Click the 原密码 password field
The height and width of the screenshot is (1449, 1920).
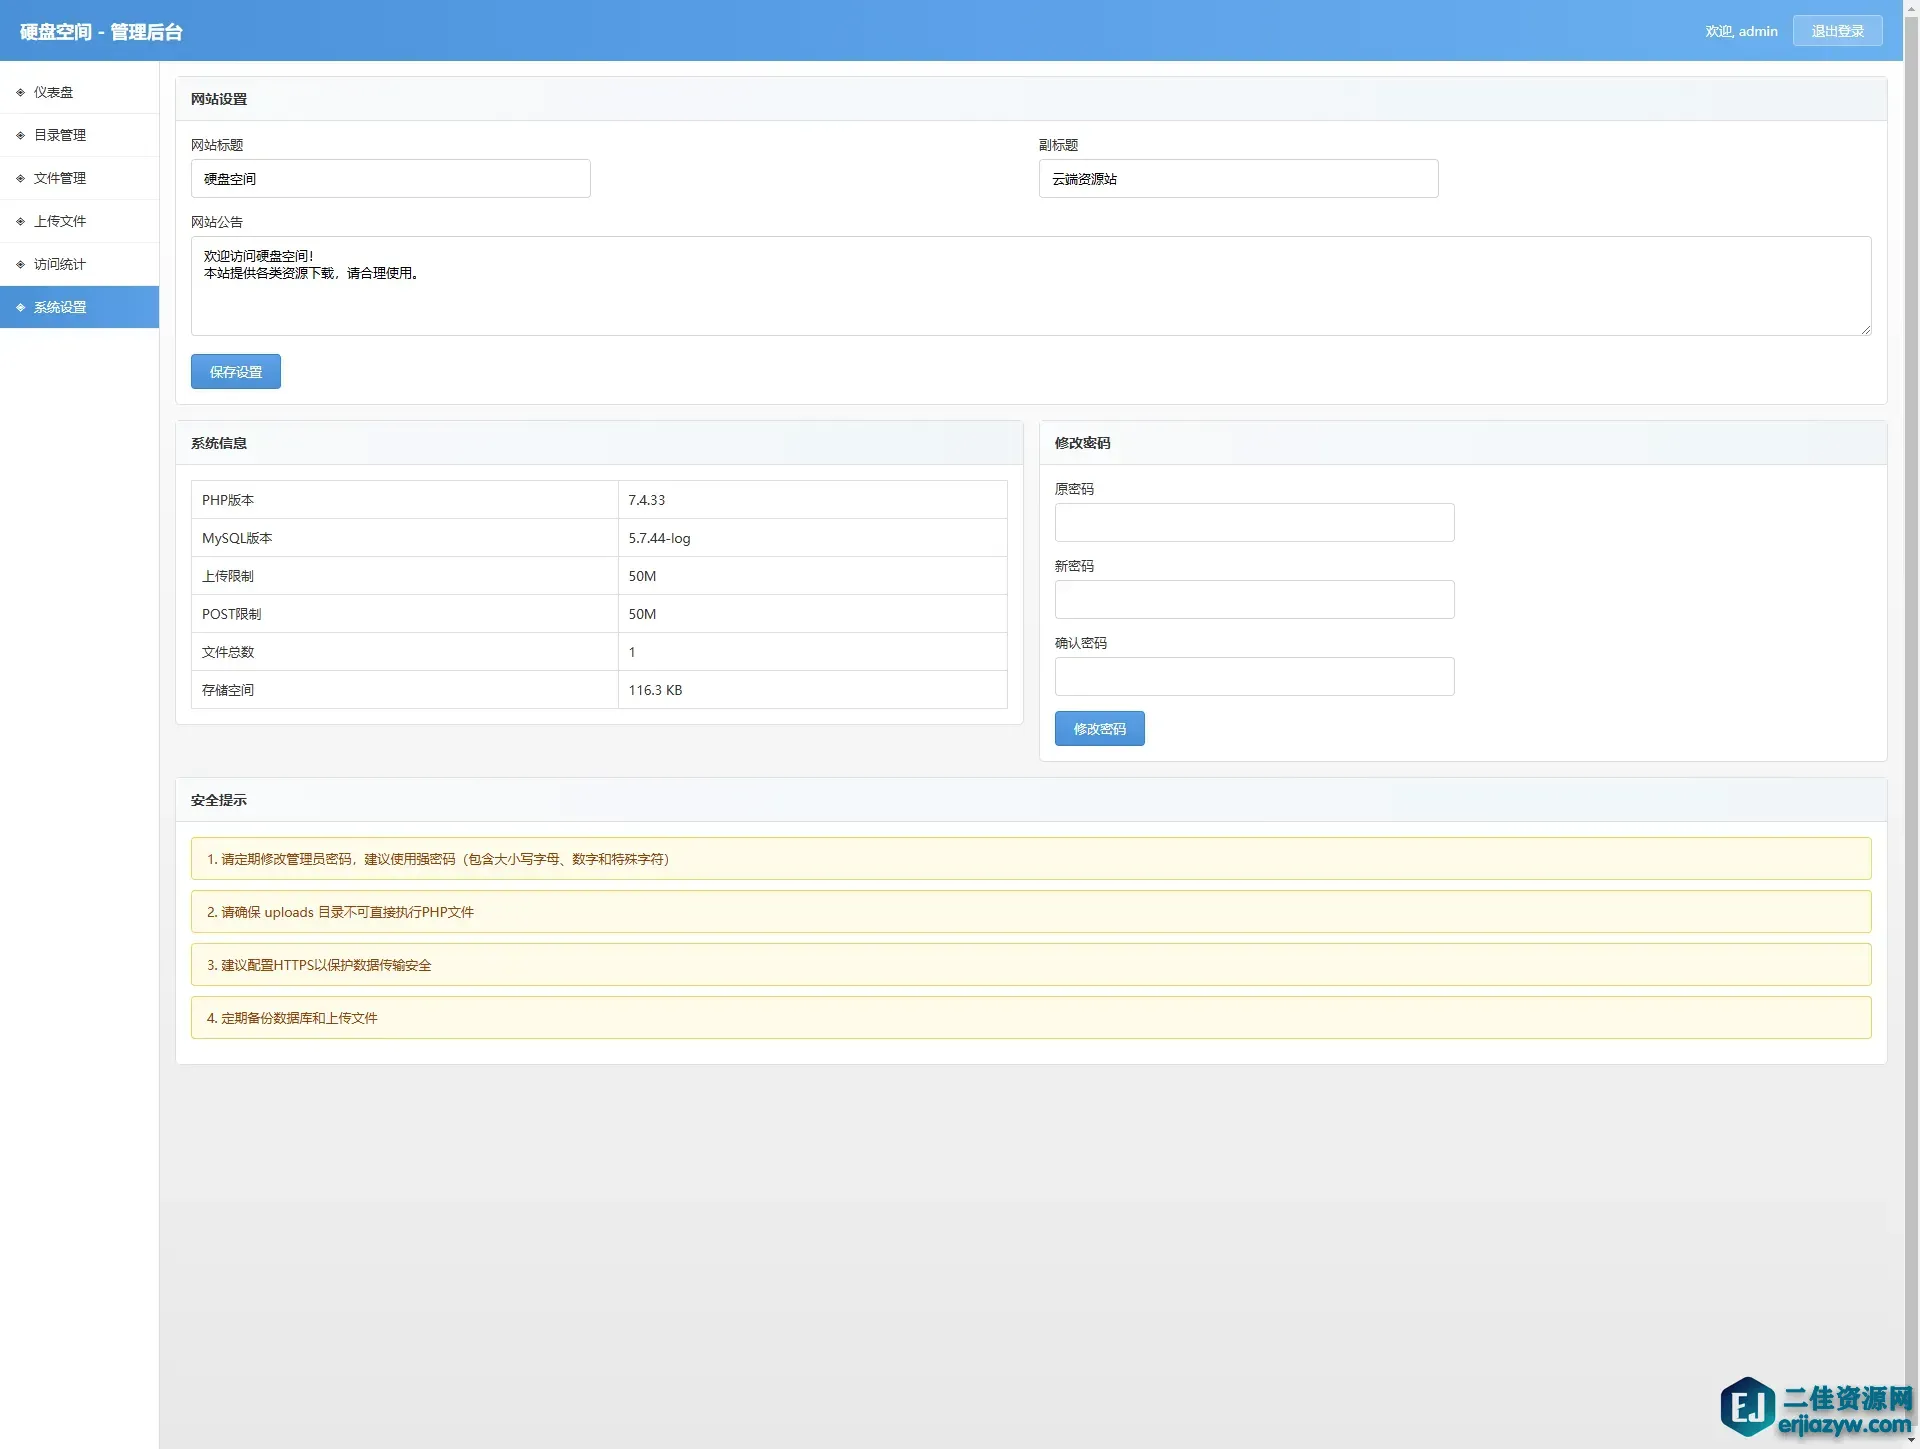tap(1254, 523)
